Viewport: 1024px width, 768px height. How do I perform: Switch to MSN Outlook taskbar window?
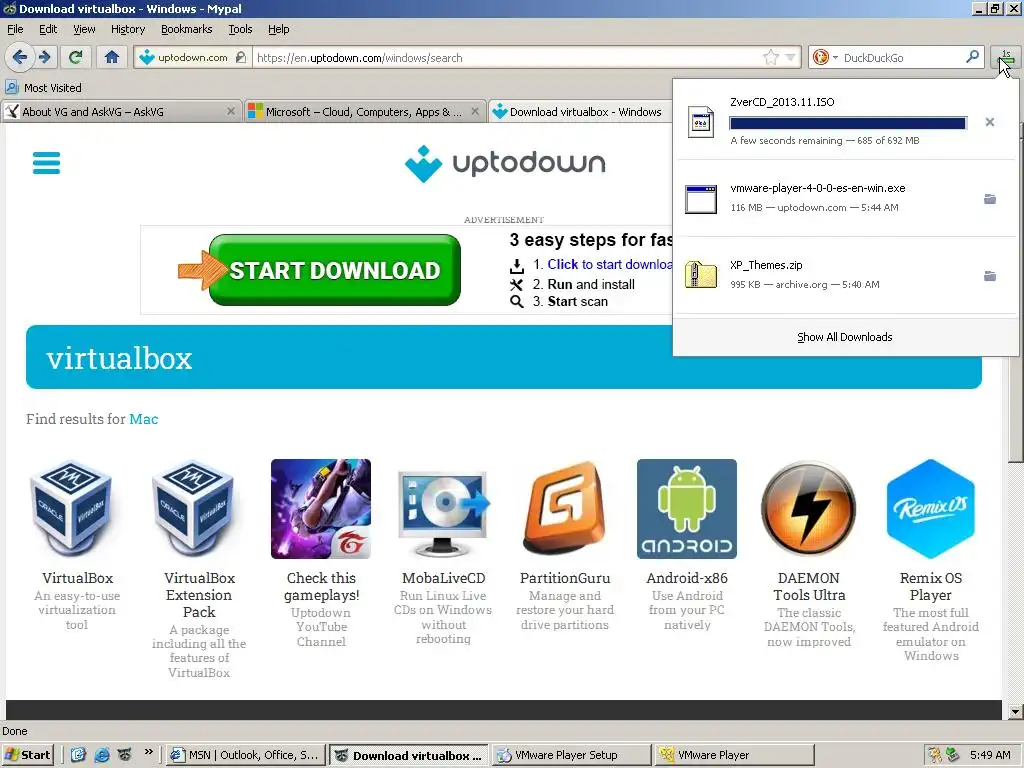point(246,755)
